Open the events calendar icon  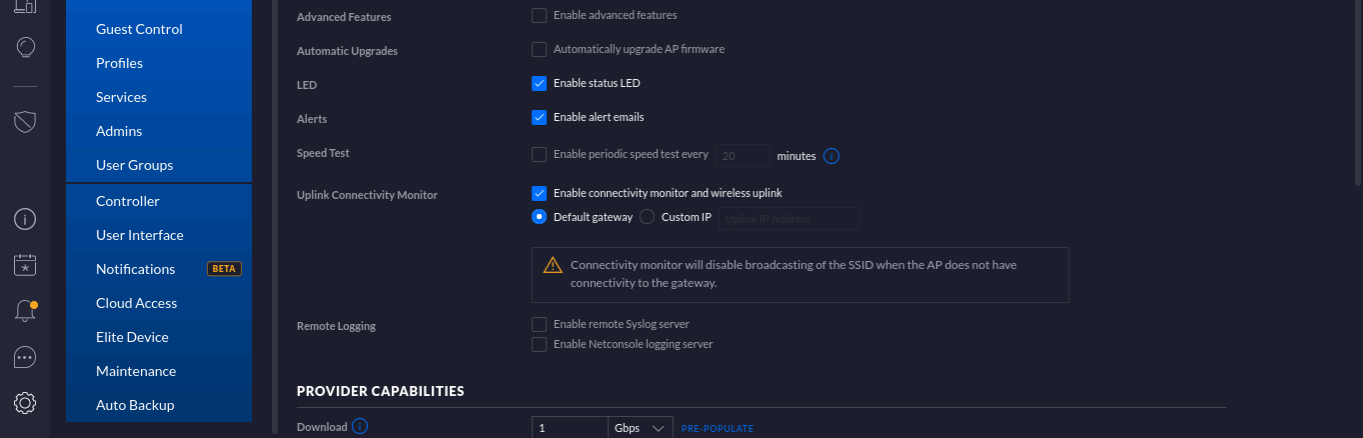[25, 265]
